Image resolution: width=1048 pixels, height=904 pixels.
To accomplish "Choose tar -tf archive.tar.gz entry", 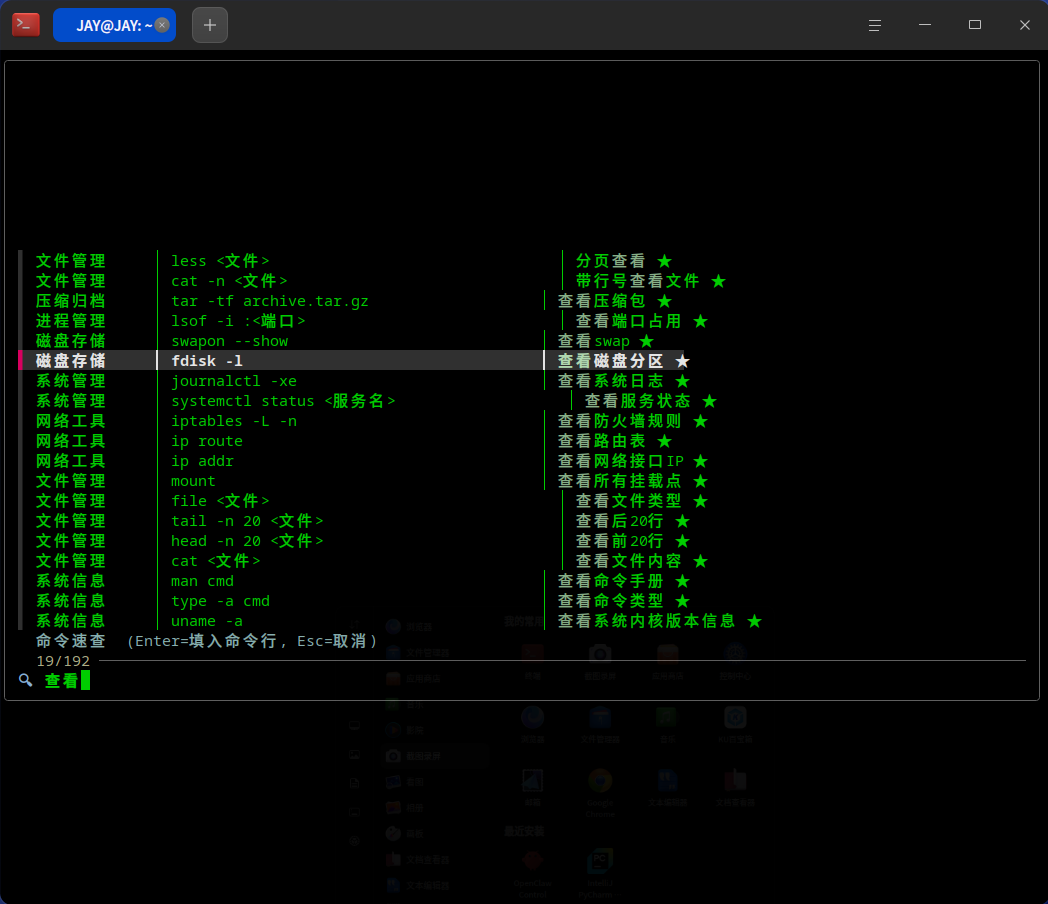I will [269, 301].
